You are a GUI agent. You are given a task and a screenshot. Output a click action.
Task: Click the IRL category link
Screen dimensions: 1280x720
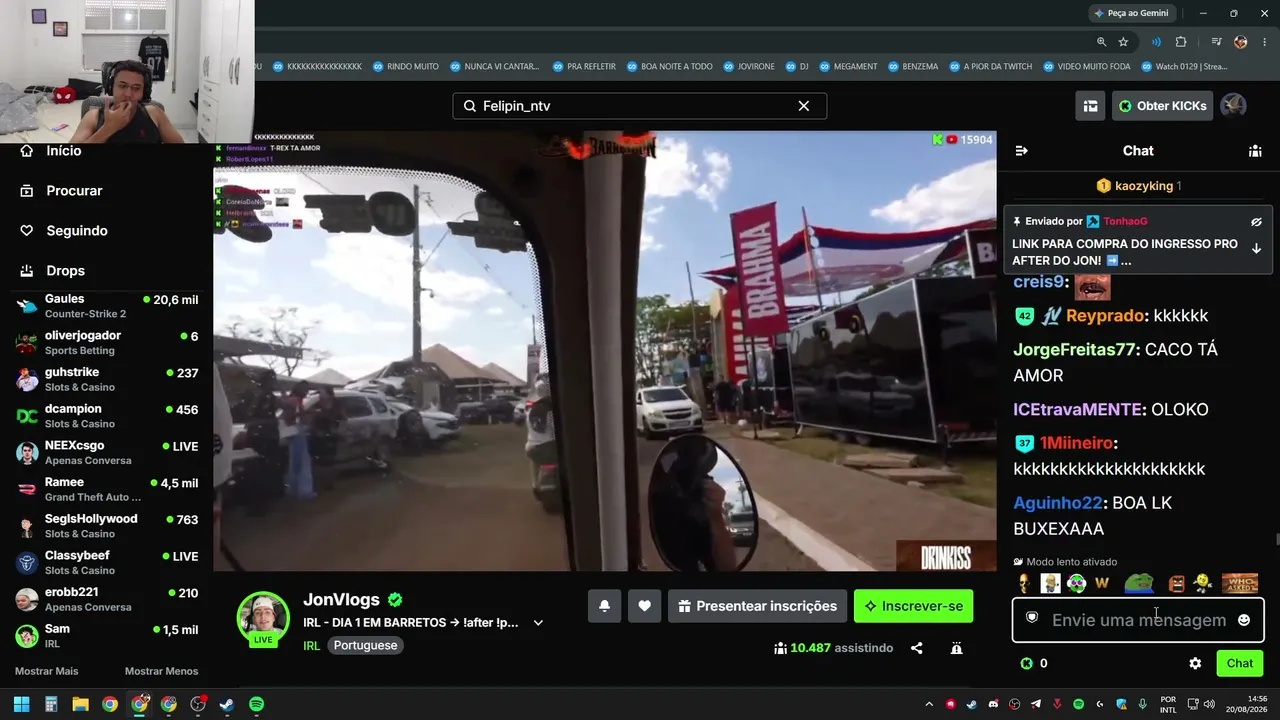[311, 646]
